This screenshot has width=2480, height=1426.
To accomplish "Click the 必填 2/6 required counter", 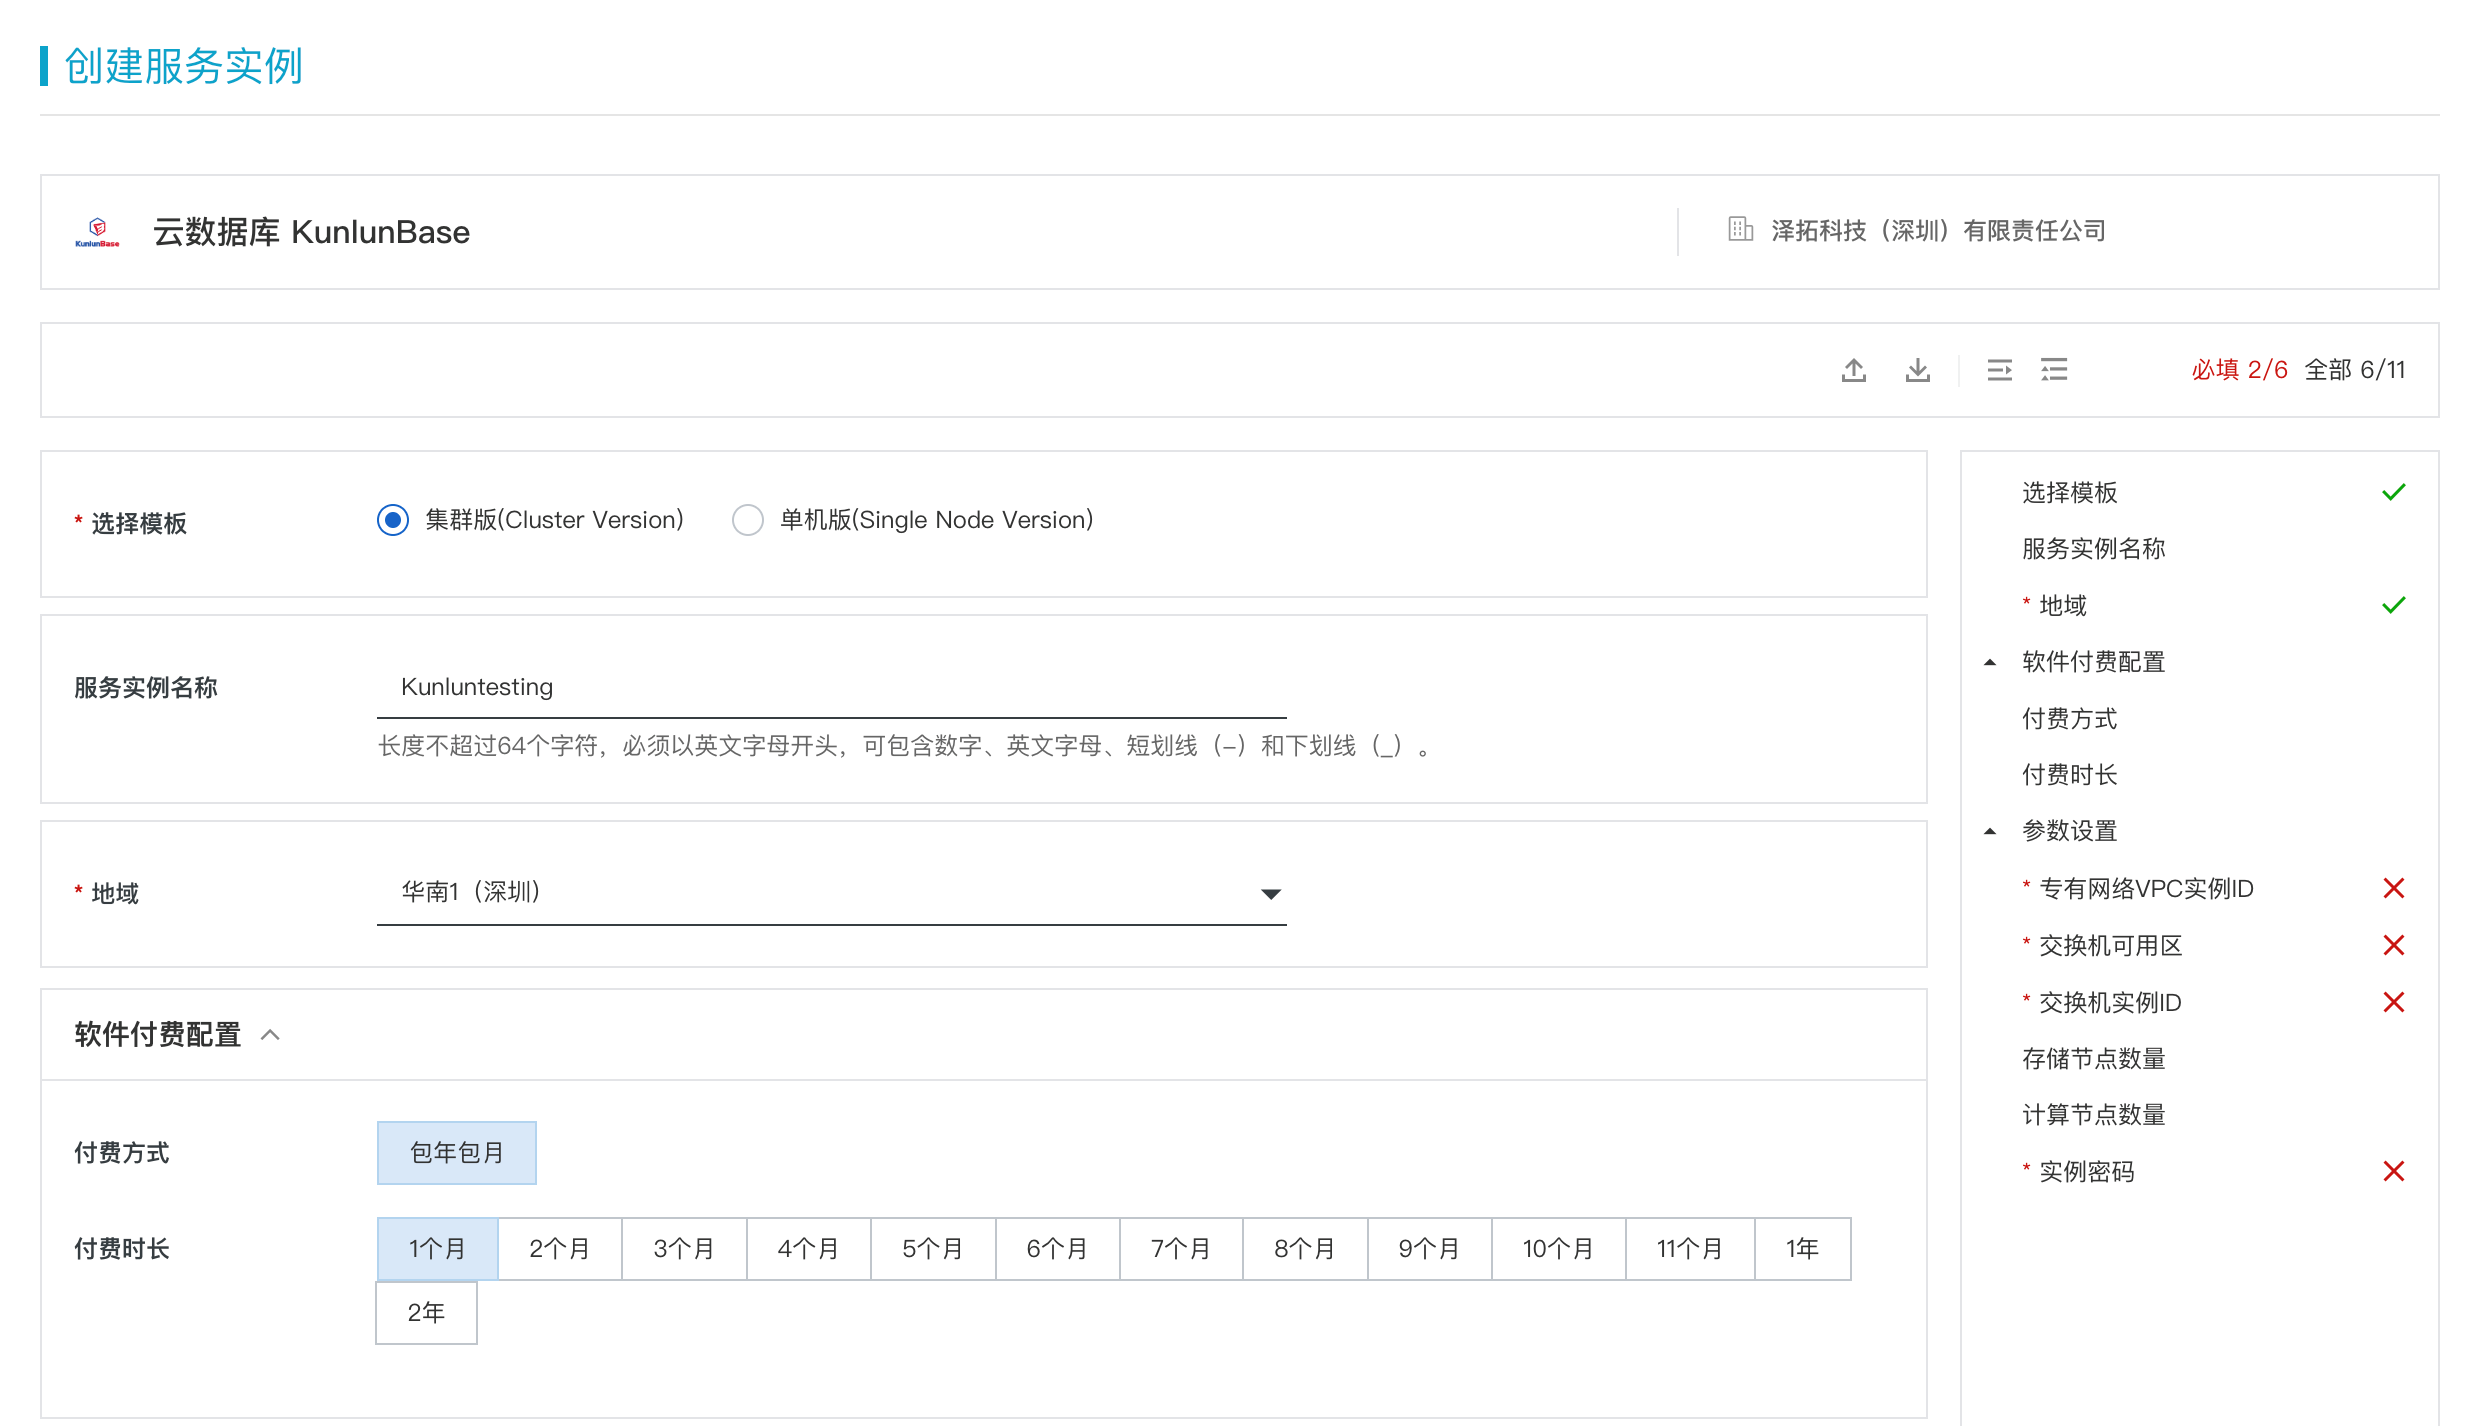I will [2240, 370].
